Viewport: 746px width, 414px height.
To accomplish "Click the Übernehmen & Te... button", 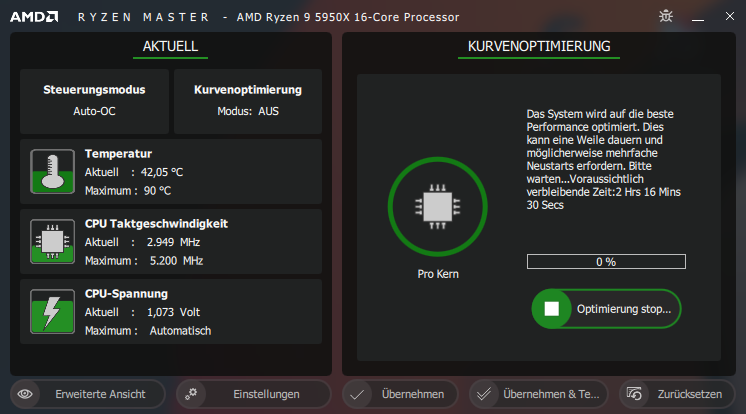I will click(539, 394).
